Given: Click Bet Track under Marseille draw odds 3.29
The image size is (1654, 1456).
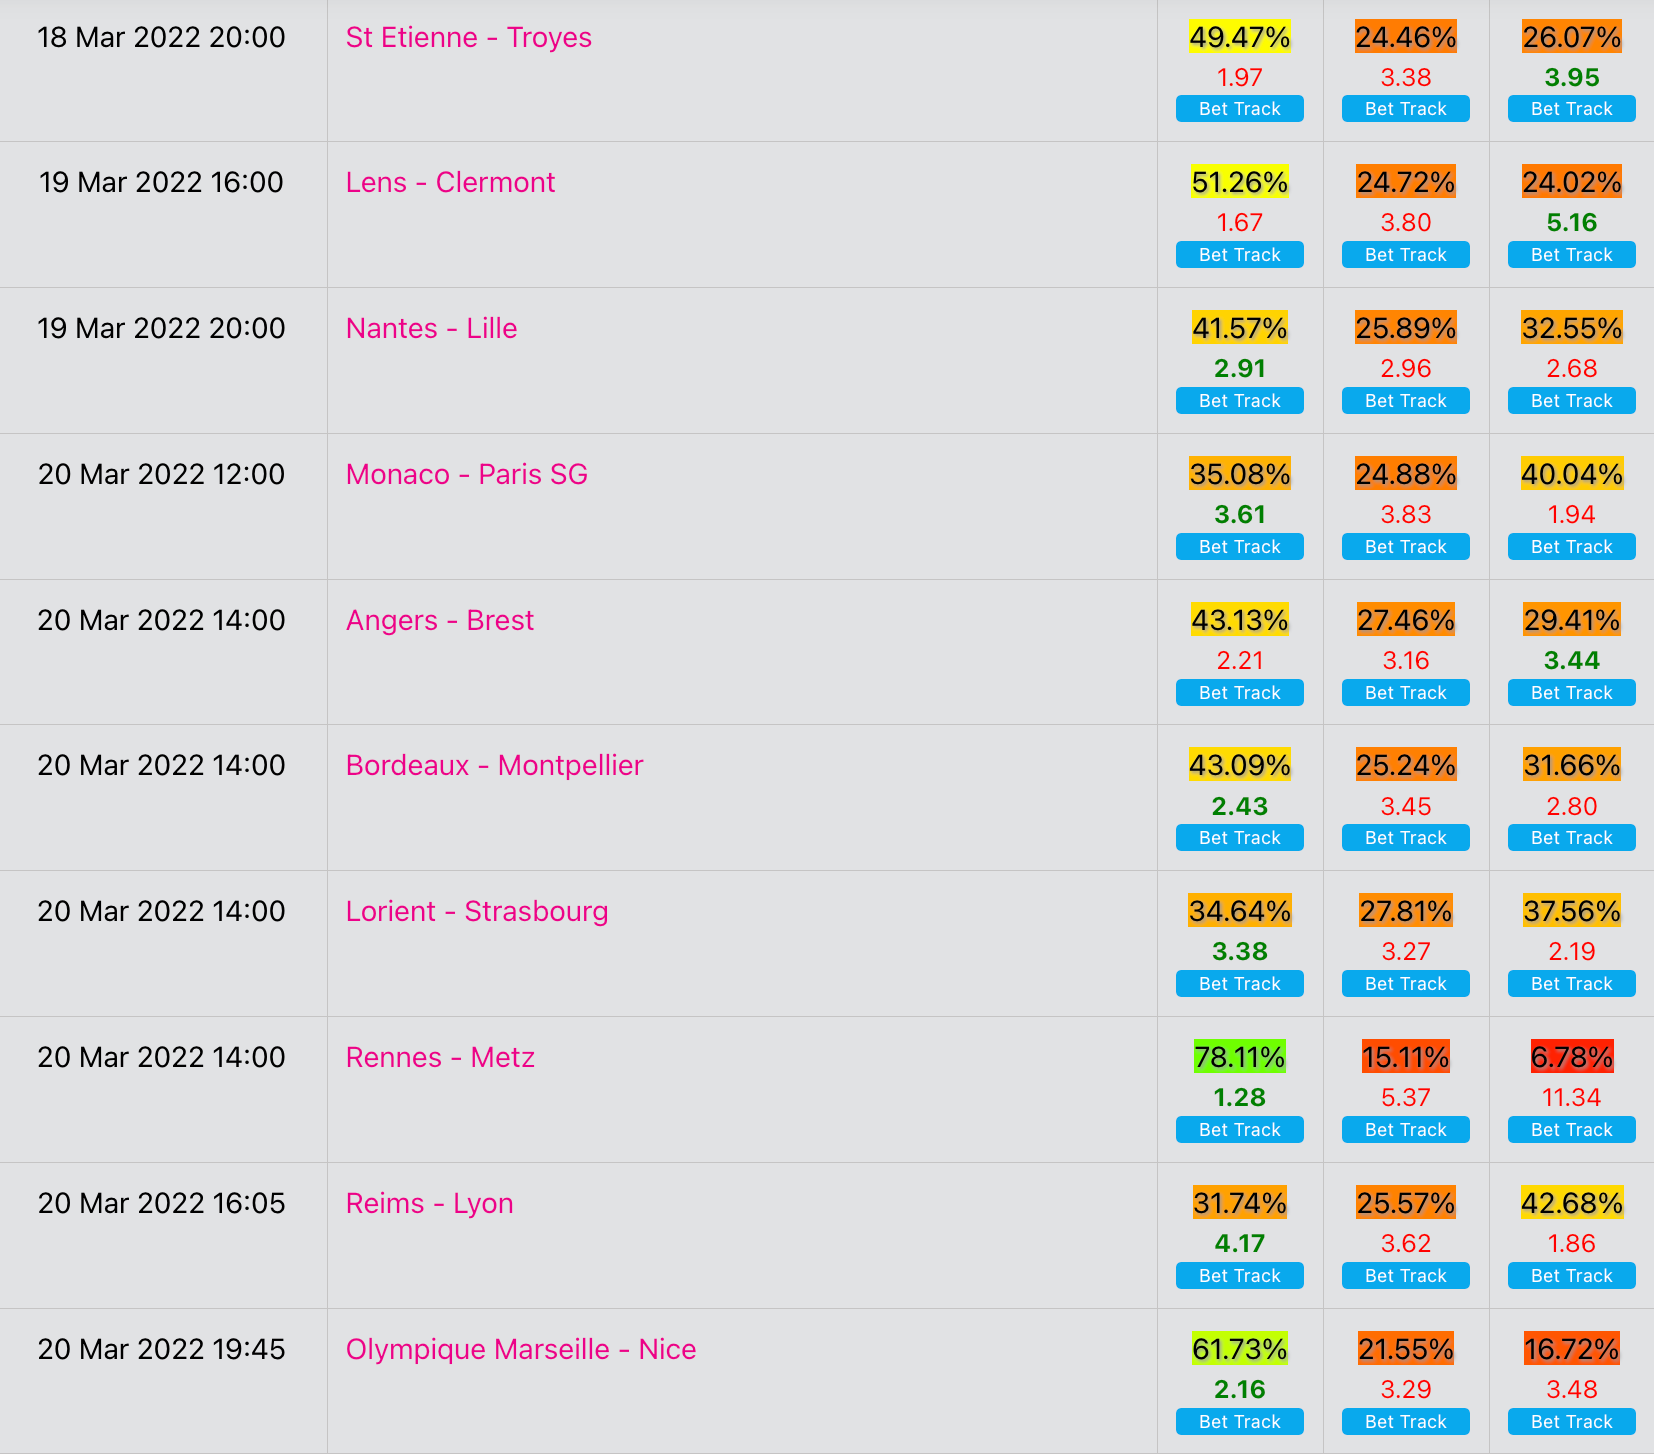Looking at the screenshot, I should 1406,1422.
